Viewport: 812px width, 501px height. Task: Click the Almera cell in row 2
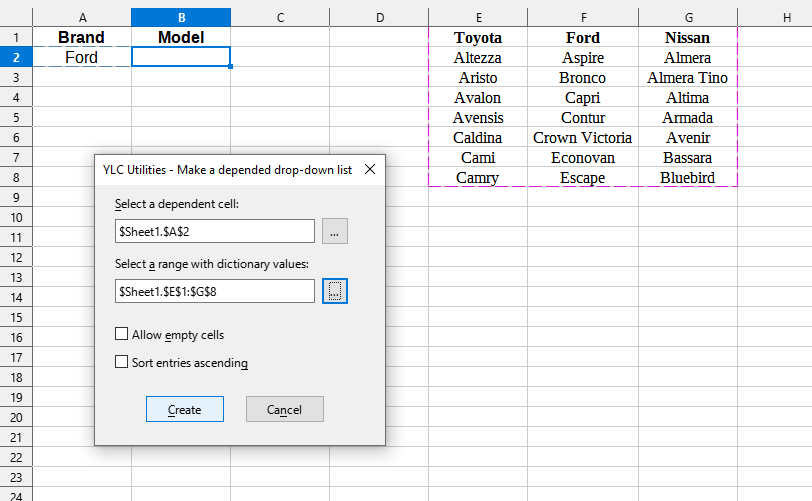coord(688,58)
